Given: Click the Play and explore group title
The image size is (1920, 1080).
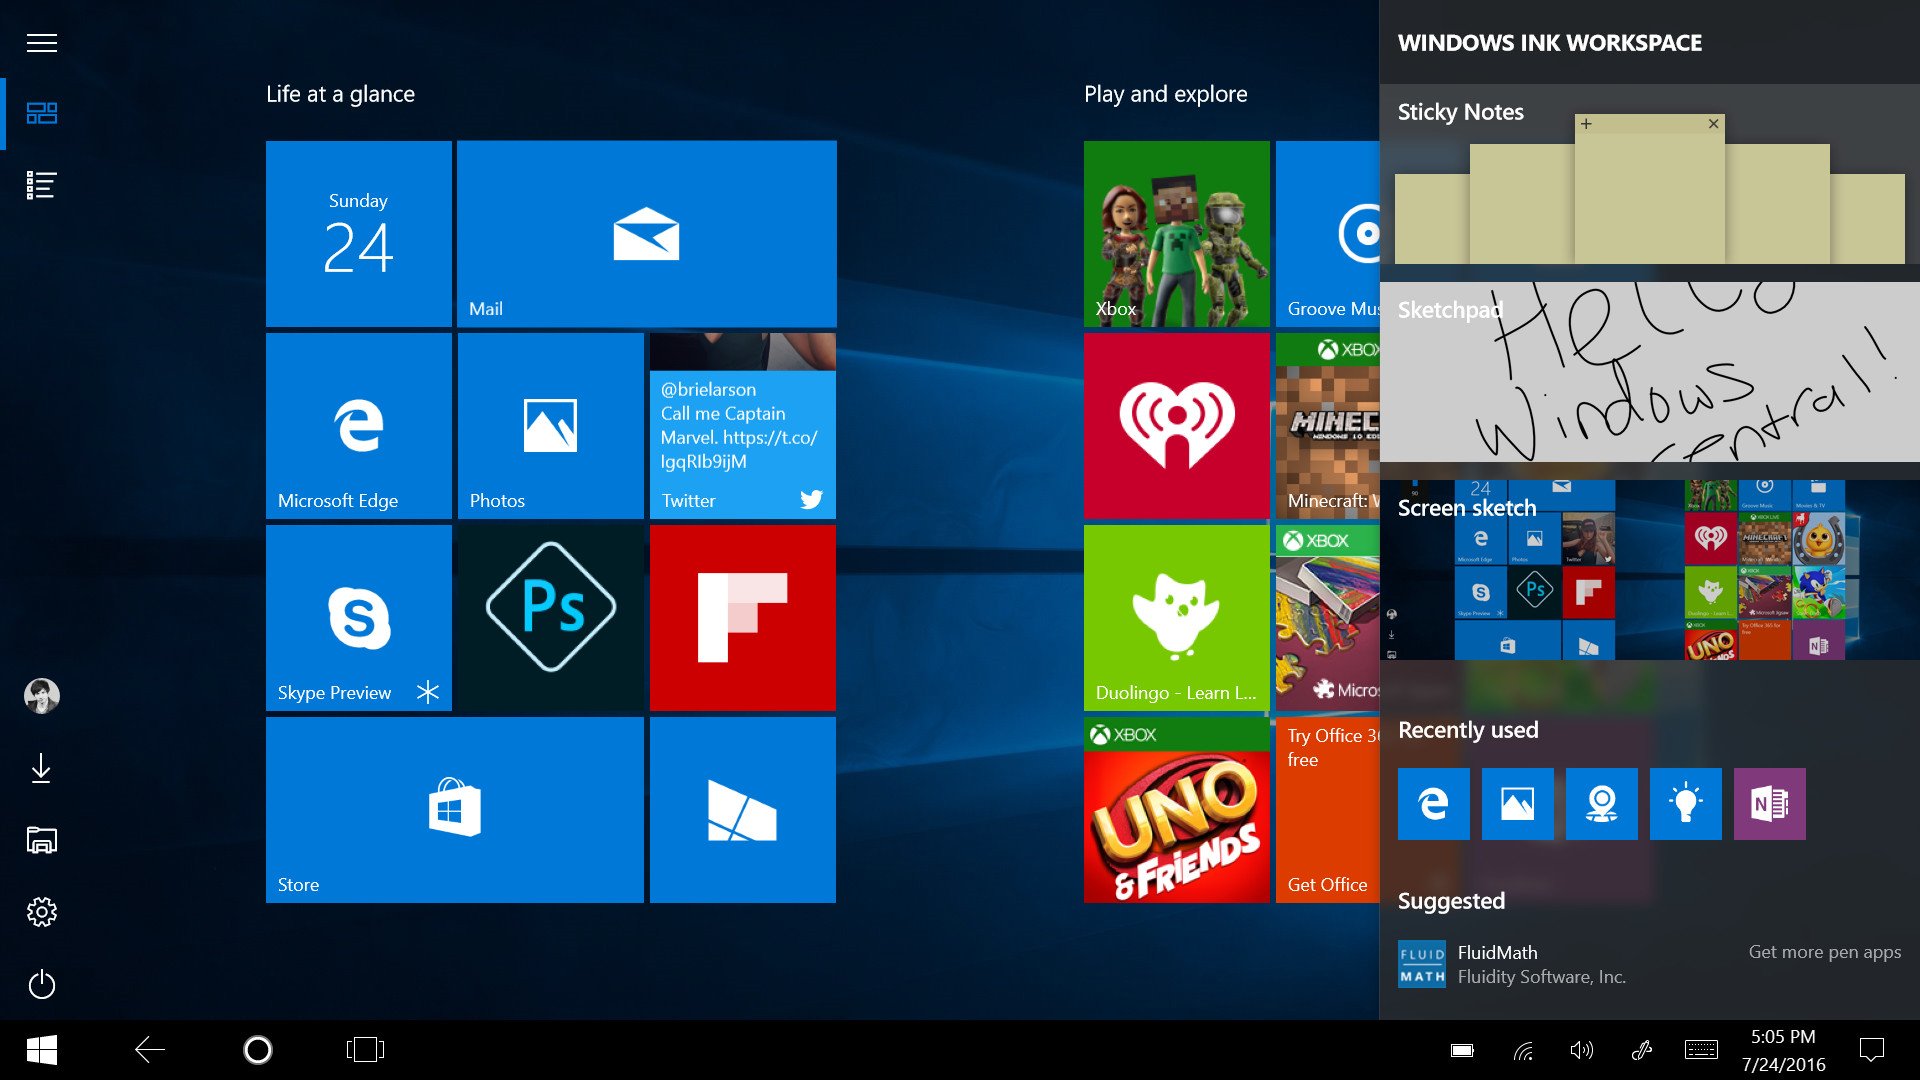Looking at the screenshot, I should (x=1165, y=94).
